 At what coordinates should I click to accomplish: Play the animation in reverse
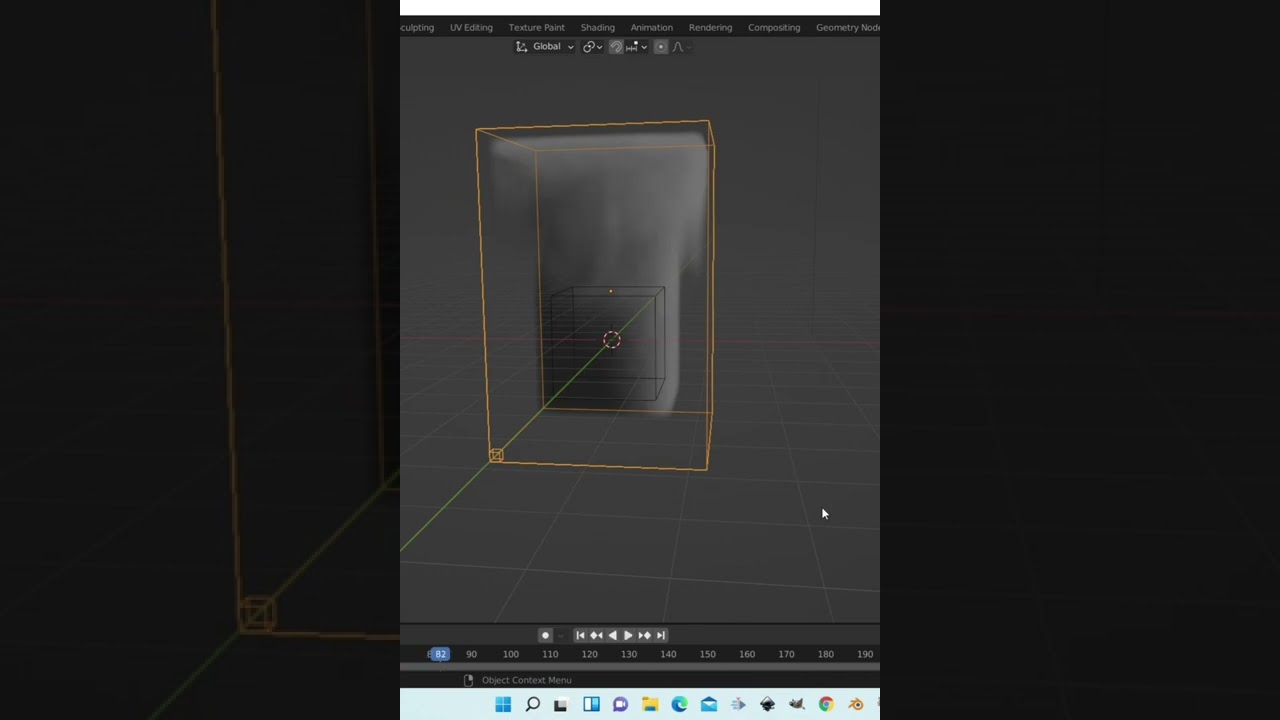coord(612,635)
